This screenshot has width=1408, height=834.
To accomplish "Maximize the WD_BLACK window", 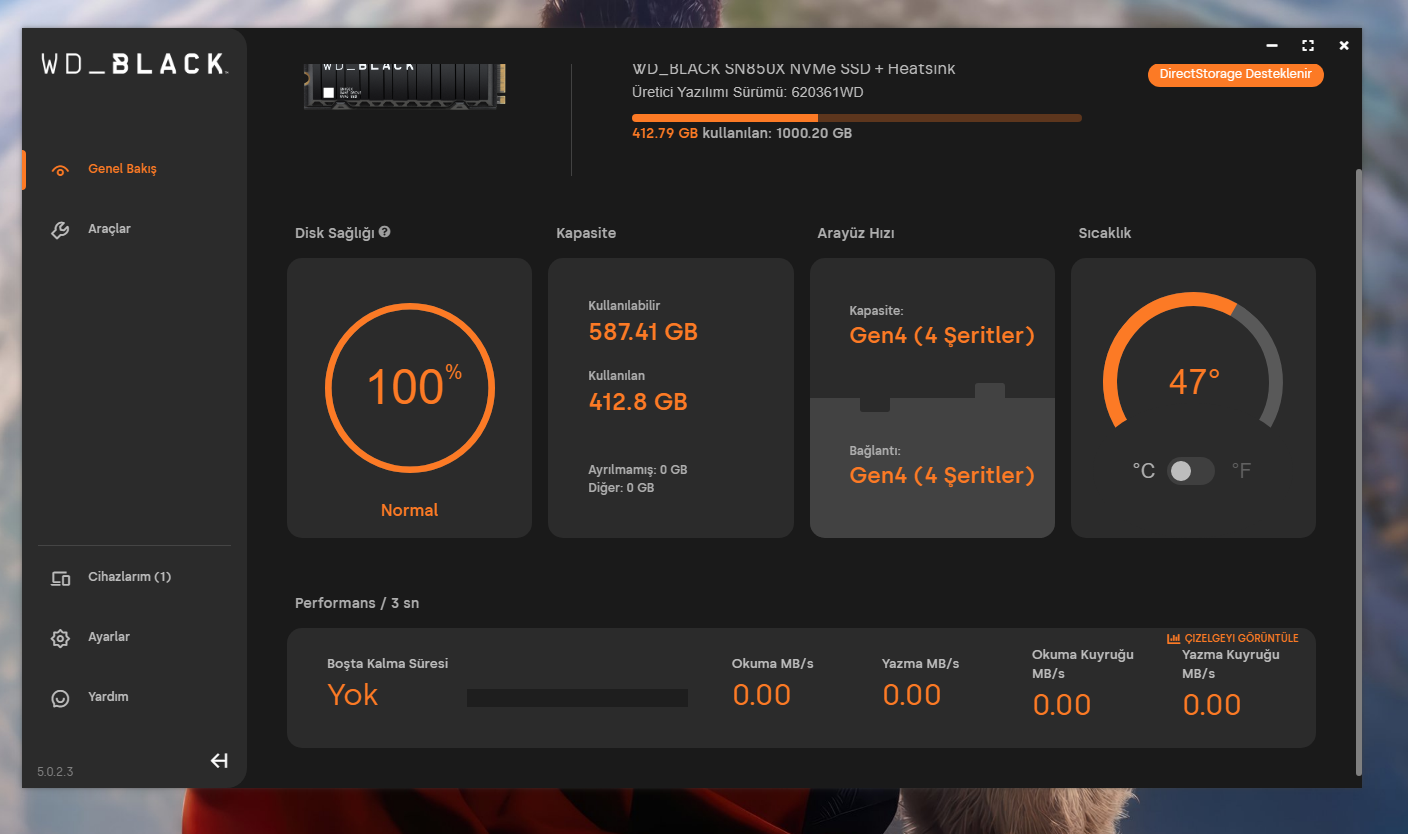I will pos(1308,46).
